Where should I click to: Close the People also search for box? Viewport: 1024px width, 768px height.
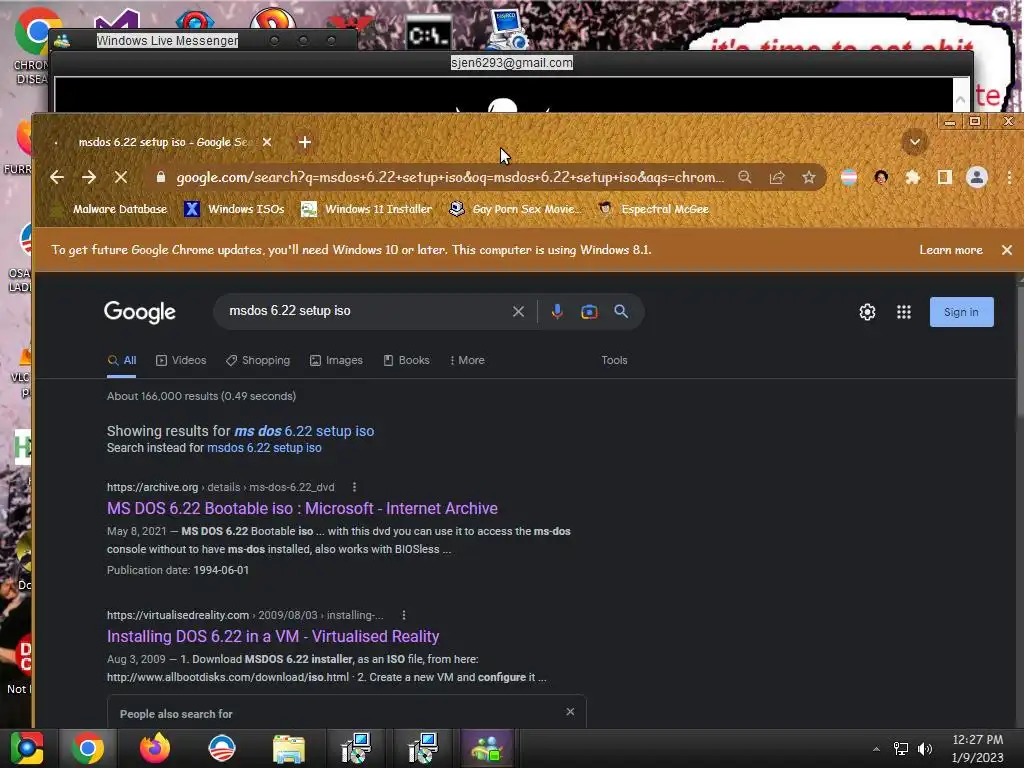570,712
